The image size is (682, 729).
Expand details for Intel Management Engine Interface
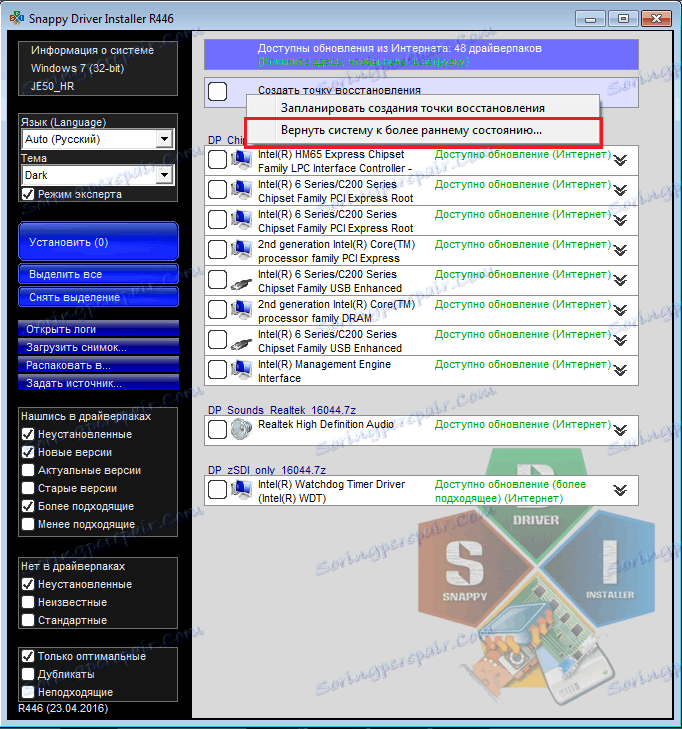pos(620,371)
